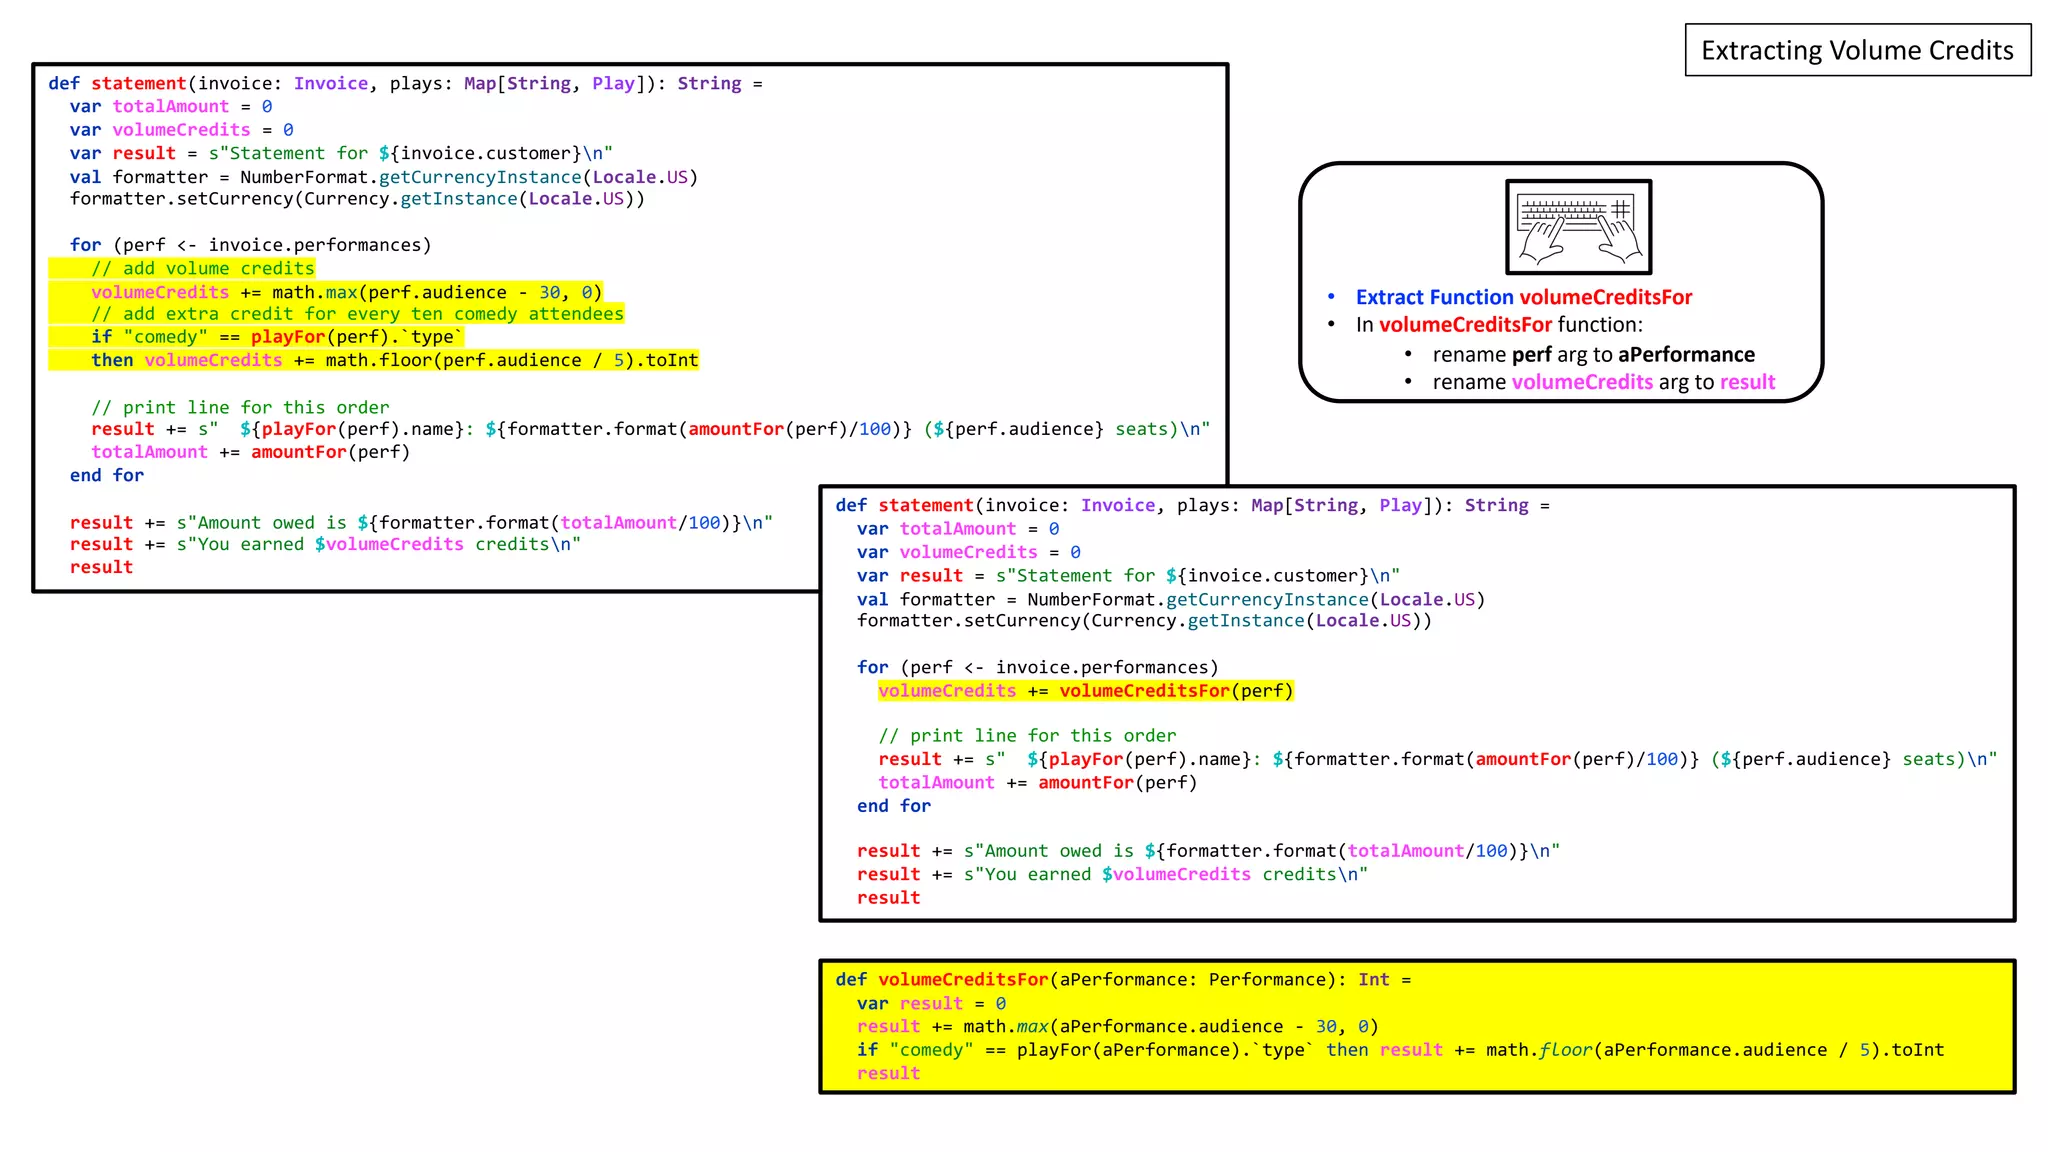The image size is (2048, 1152).
Task: Click 'end for' in the lower-right code box
Action: [893, 806]
